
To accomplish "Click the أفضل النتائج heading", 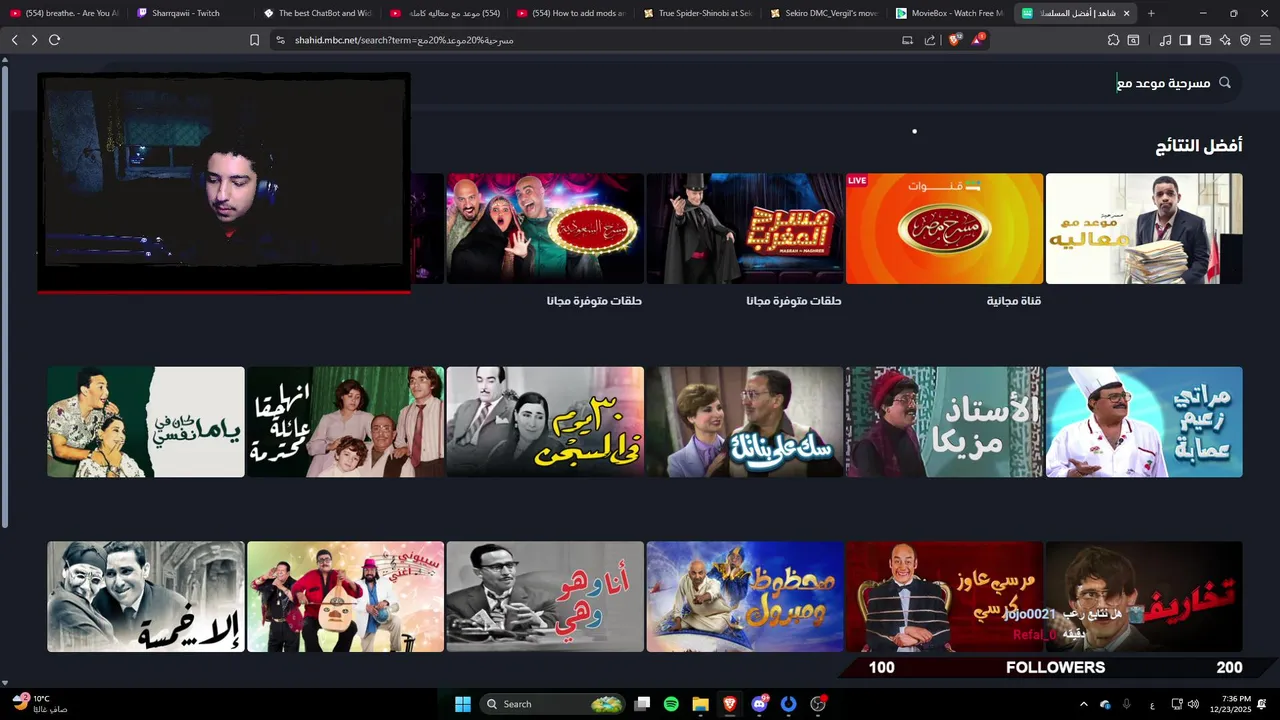I will (1199, 146).
